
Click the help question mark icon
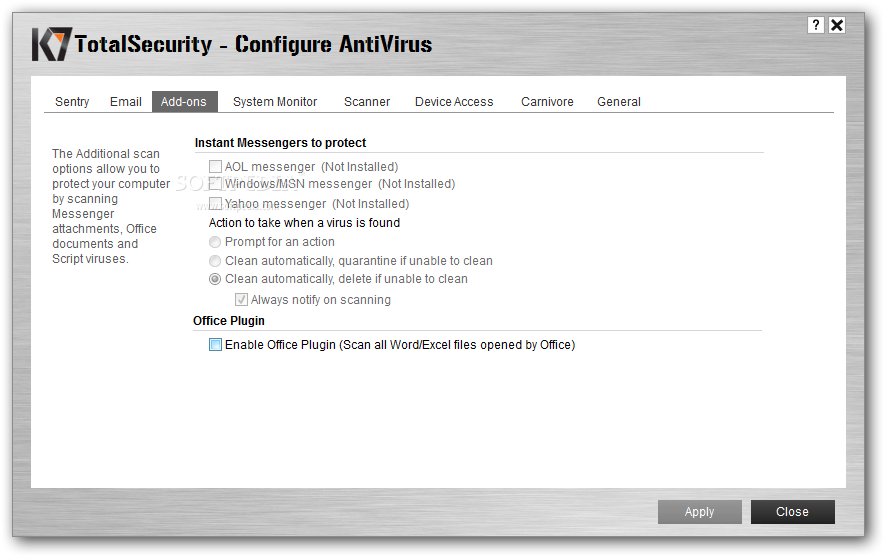tap(816, 25)
